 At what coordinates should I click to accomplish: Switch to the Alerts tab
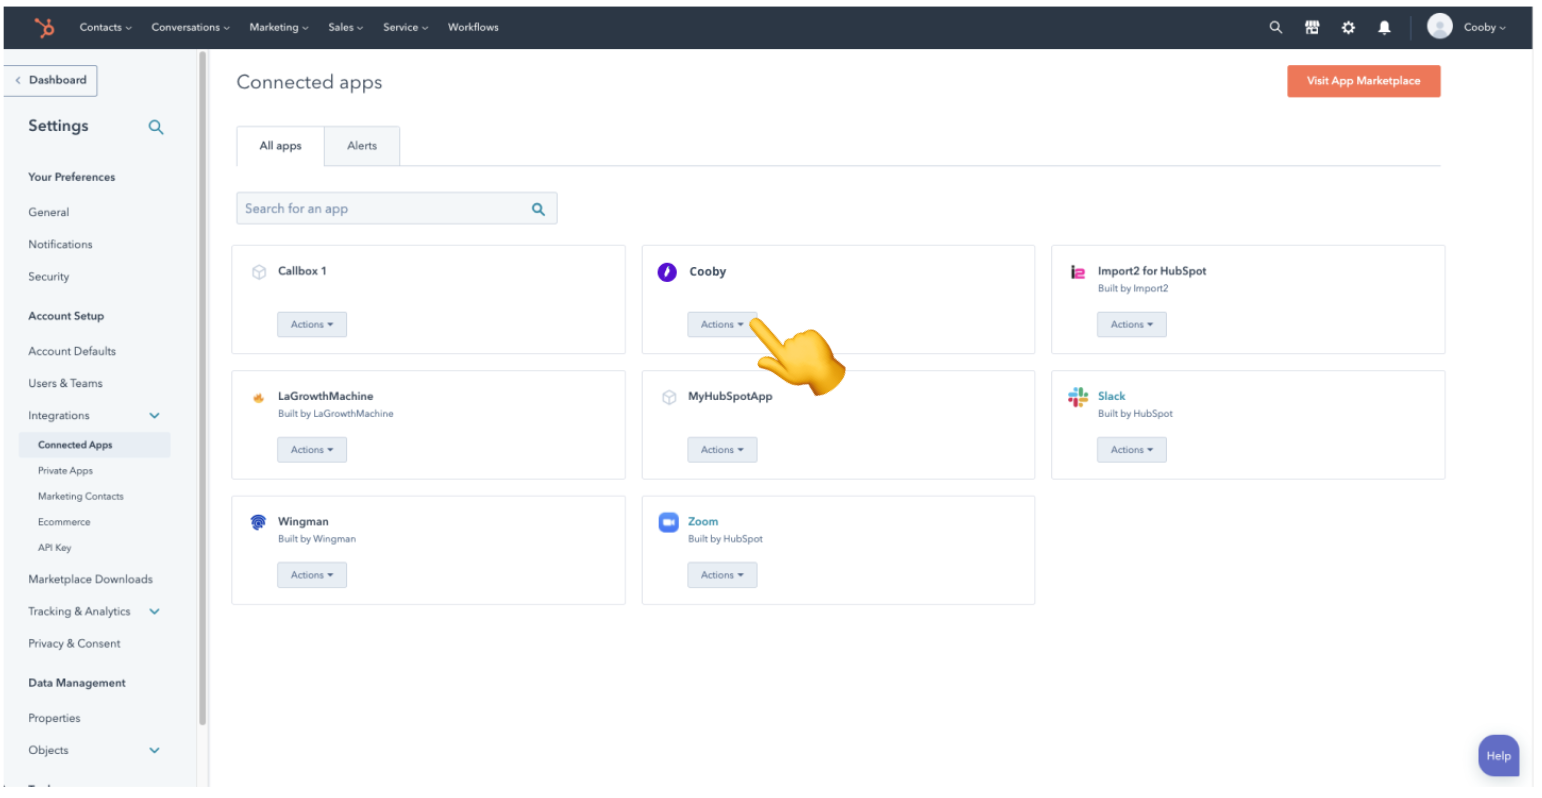coord(362,146)
